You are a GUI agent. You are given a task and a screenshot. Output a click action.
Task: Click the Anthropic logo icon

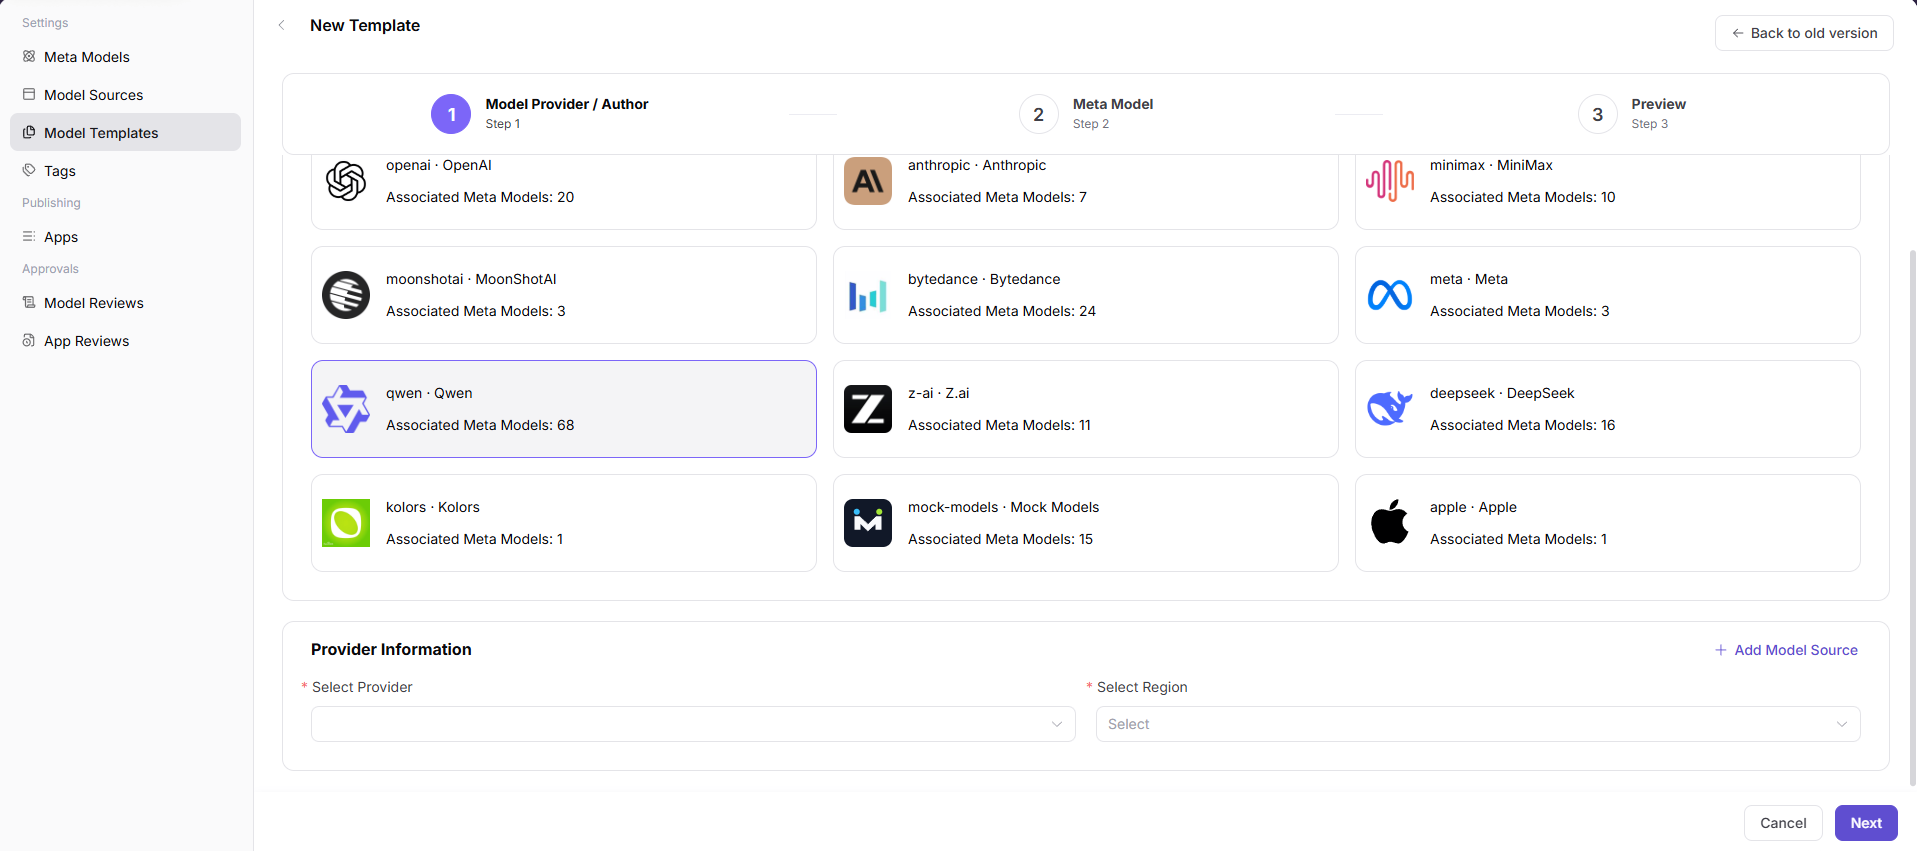point(868,181)
